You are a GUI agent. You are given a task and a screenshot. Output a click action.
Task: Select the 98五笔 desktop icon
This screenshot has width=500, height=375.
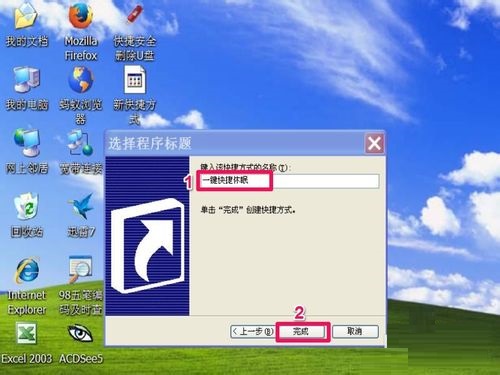point(81,270)
